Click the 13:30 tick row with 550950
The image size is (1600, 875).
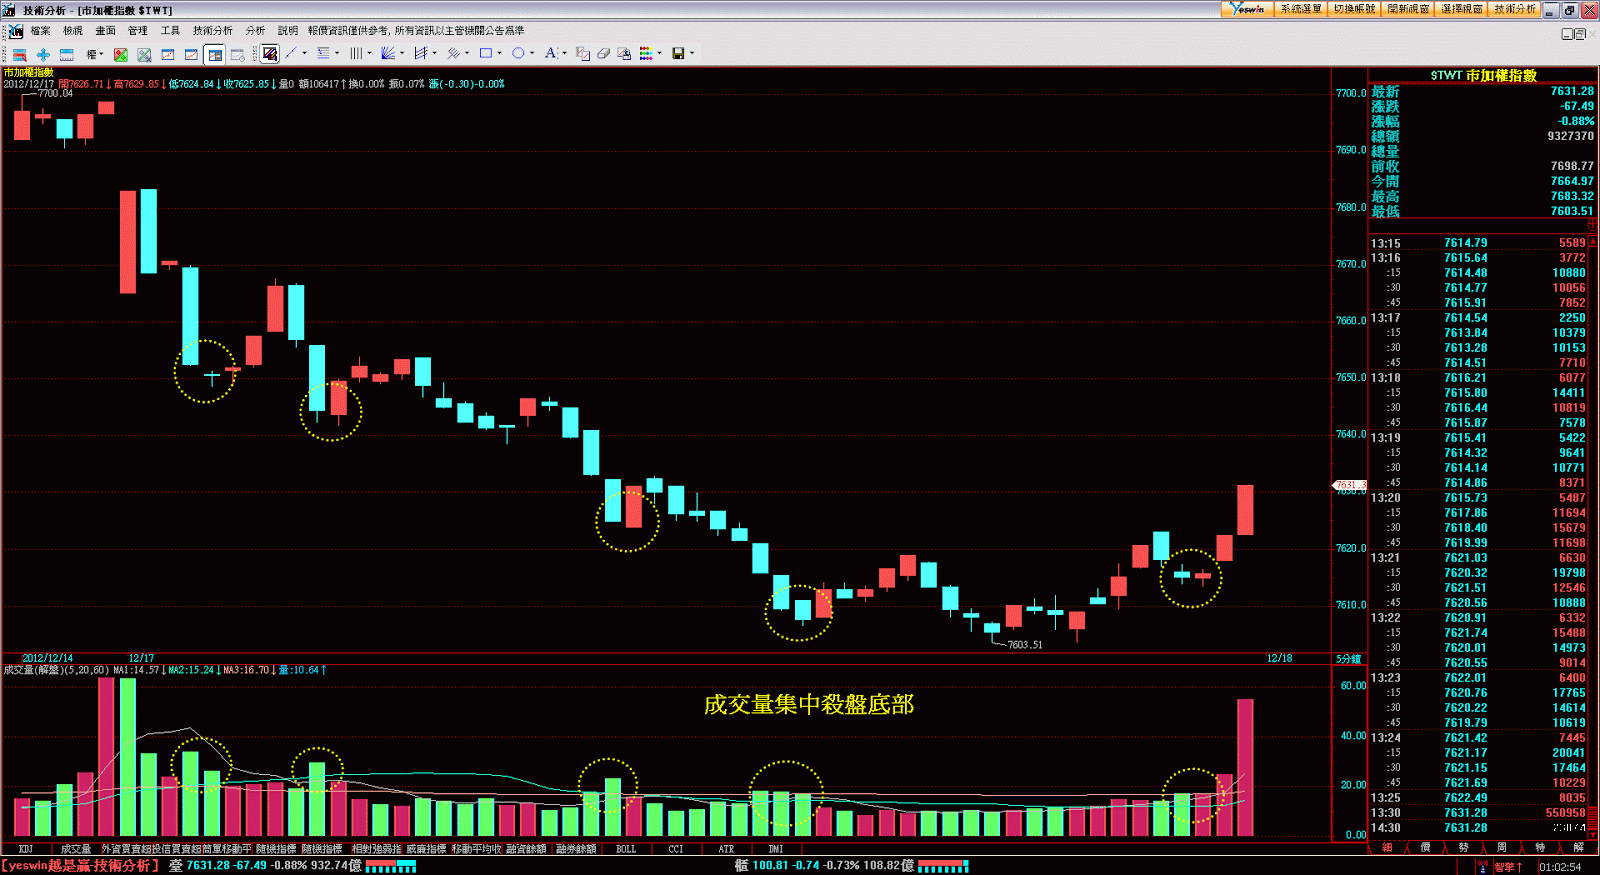coord(1478,813)
